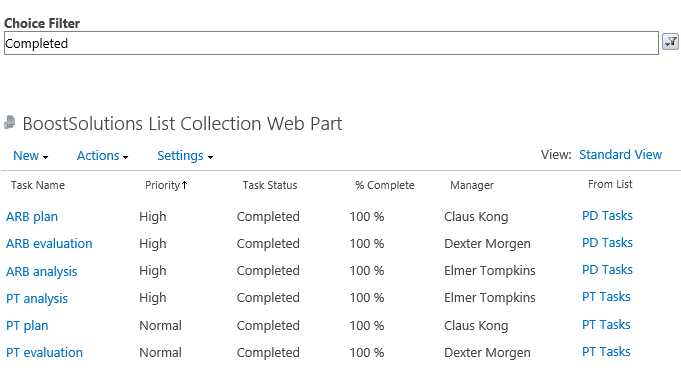This screenshot has height=377, width=681.
Task: Click the filter funnel icon beside Choice Filter
Action: [x=671, y=42]
